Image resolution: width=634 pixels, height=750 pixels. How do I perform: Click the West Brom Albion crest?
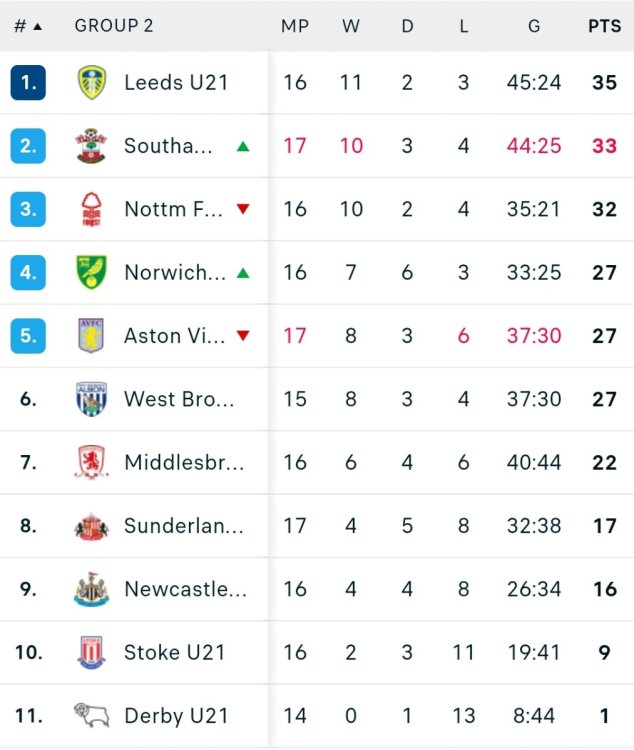point(92,399)
